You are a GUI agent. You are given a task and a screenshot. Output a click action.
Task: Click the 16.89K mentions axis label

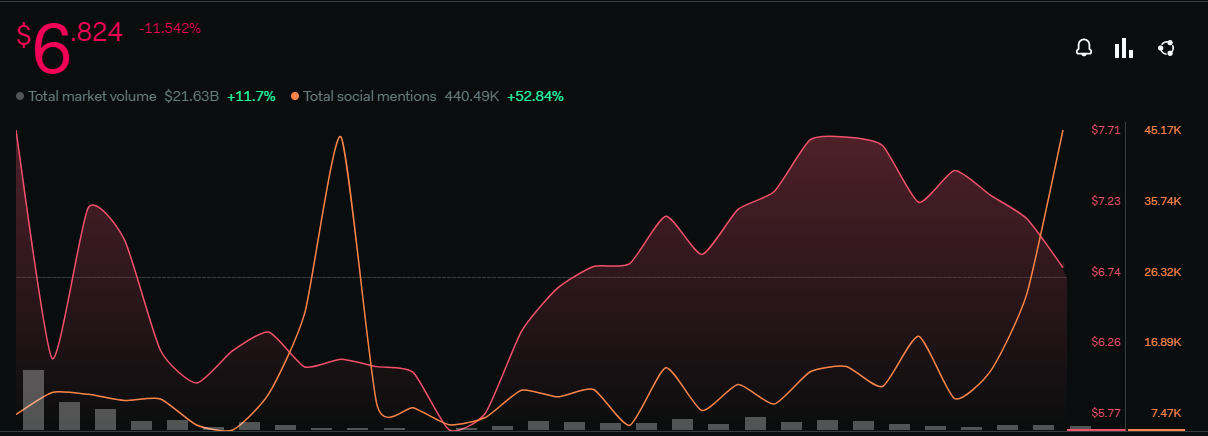pyautogui.click(x=1163, y=342)
